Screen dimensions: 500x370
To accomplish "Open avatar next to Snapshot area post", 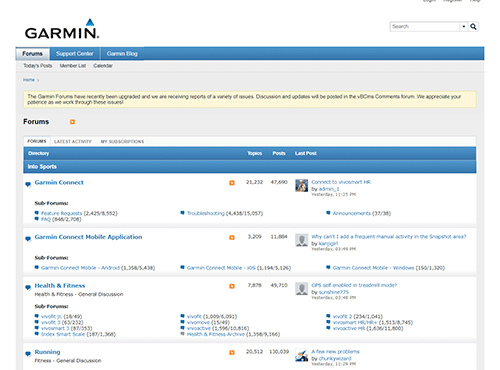I will click(301, 240).
